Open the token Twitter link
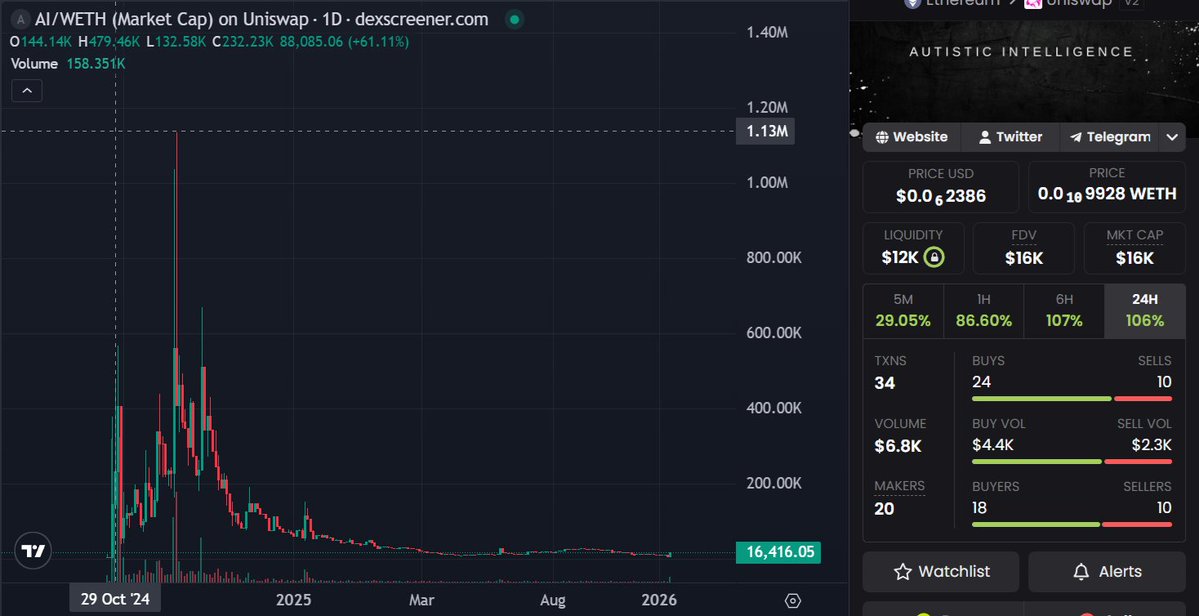1199x616 pixels. (x=1010, y=137)
